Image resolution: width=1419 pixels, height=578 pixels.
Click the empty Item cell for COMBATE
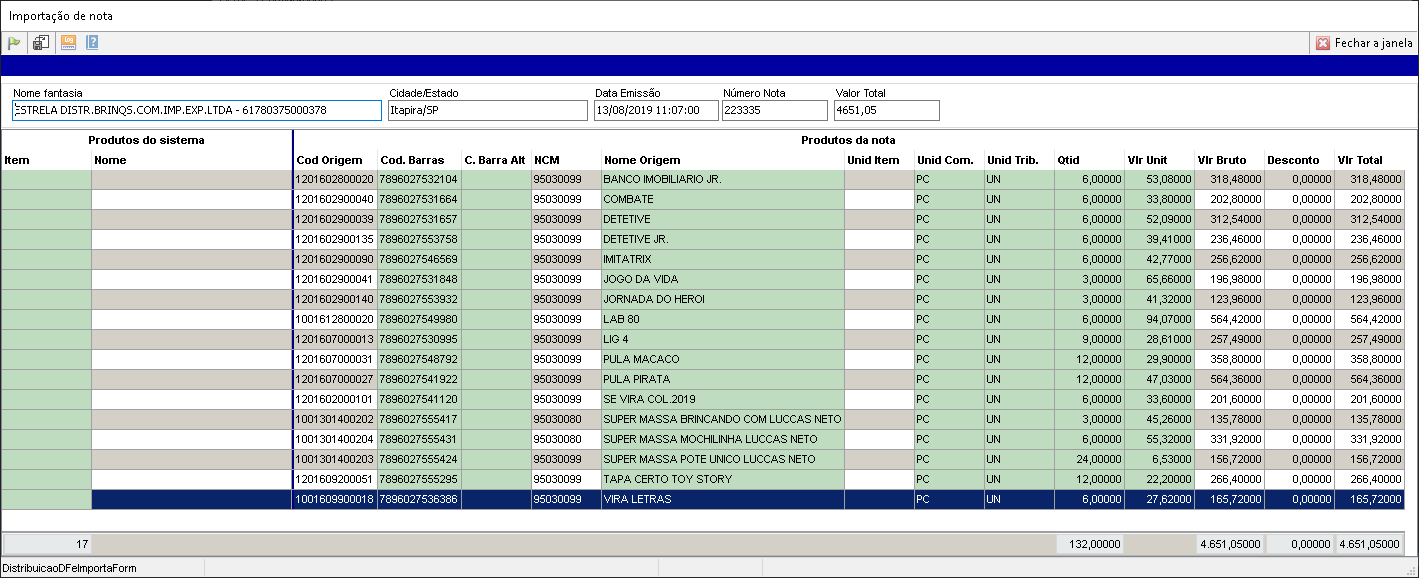tap(46, 199)
